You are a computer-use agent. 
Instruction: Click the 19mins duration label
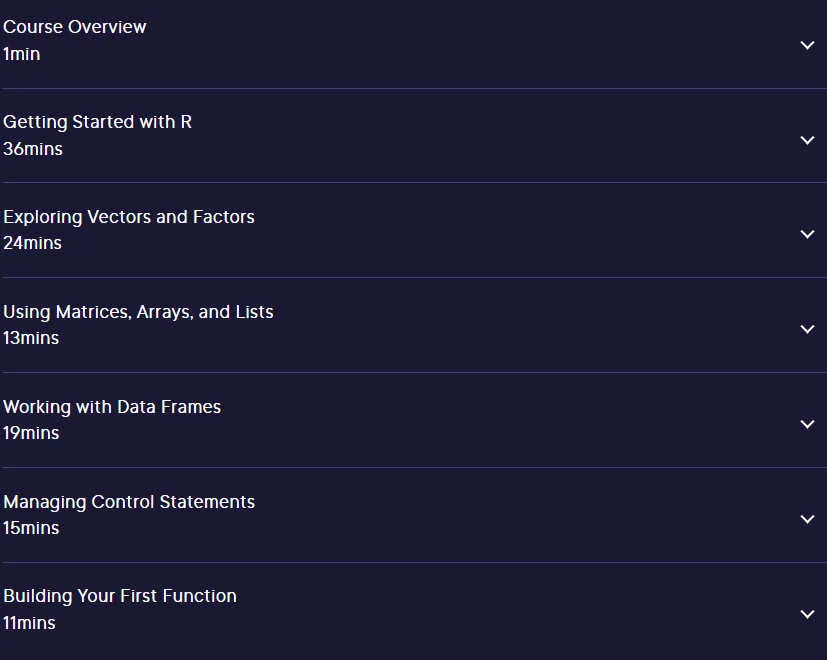click(x=31, y=433)
